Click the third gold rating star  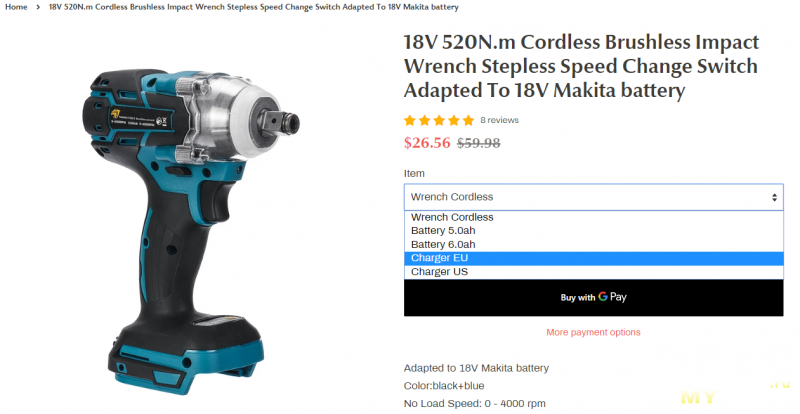click(439, 120)
